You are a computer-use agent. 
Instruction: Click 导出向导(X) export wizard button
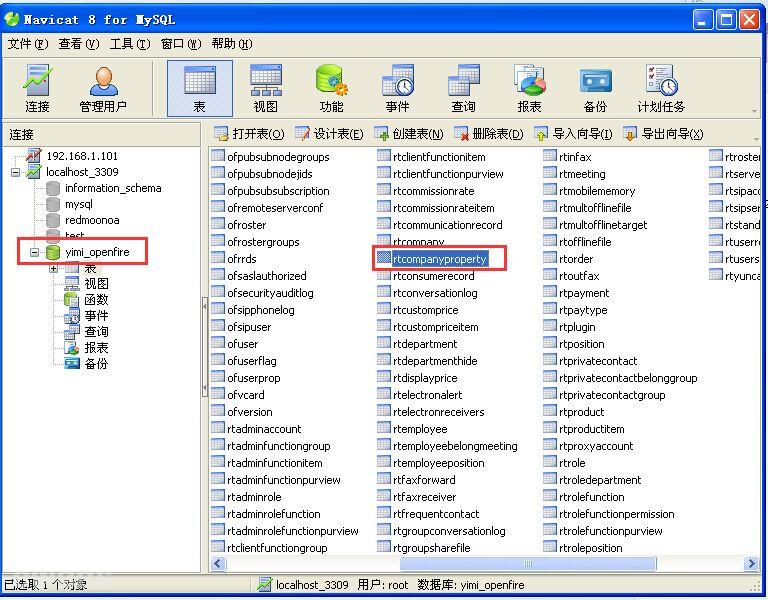(663, 134)
